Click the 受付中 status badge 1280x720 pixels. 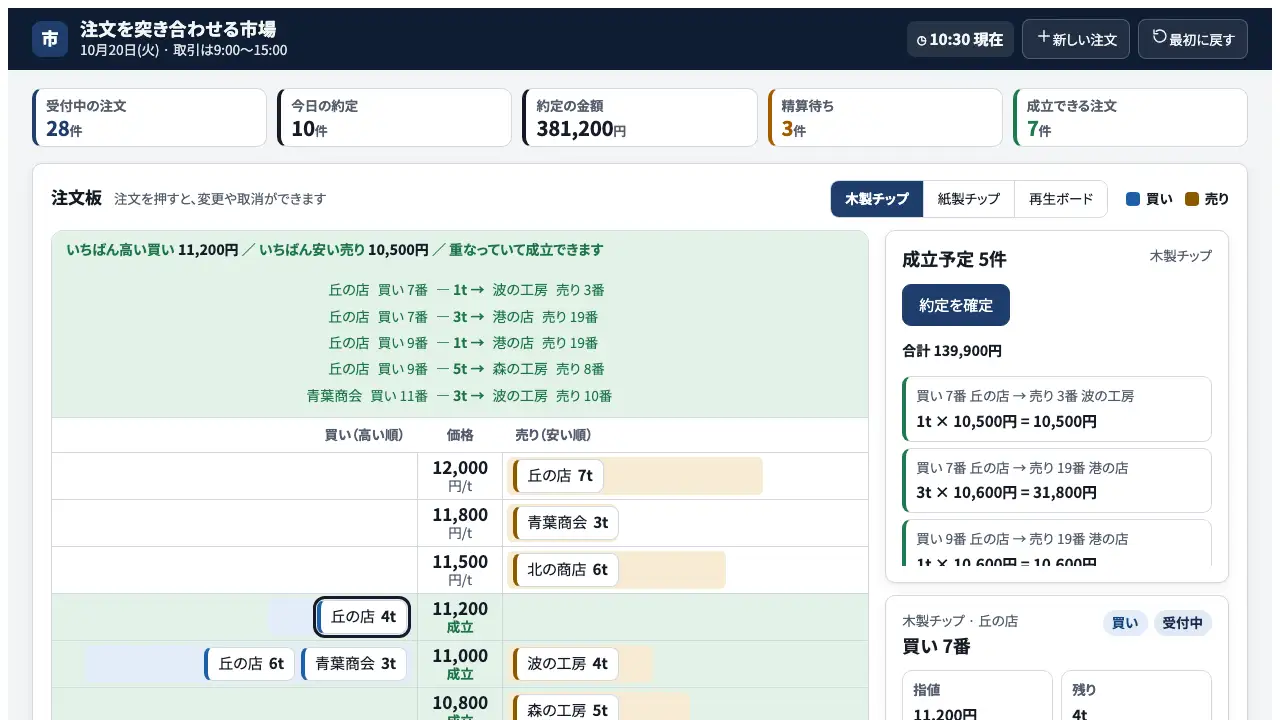1183,623
